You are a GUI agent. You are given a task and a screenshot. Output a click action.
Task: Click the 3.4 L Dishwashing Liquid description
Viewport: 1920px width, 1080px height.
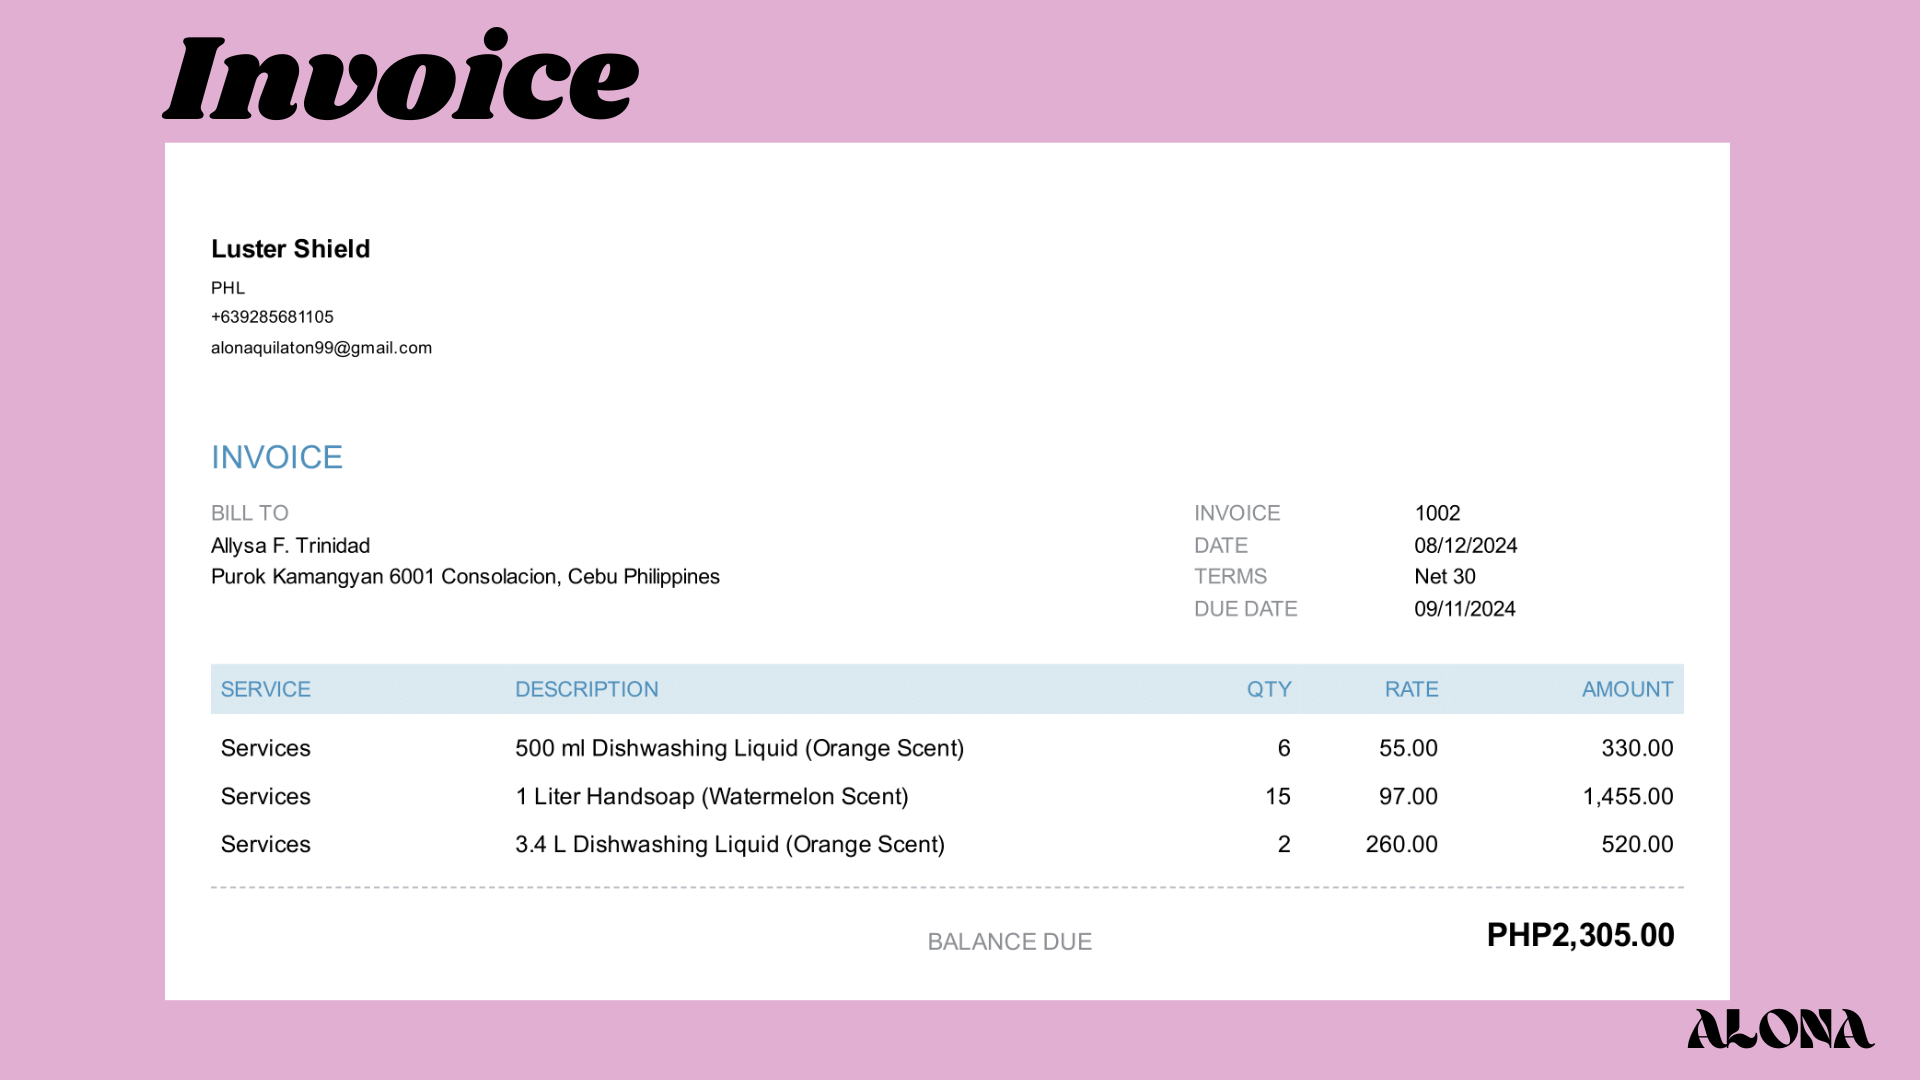(x=729, y=845)
